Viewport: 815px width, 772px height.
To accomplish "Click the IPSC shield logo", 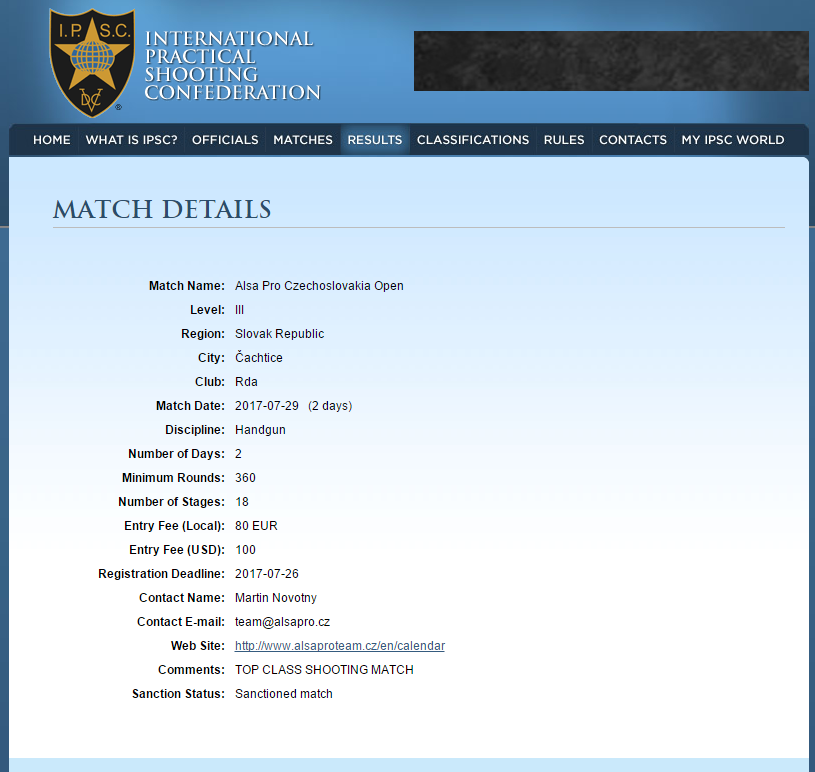I will pos(91,62).
